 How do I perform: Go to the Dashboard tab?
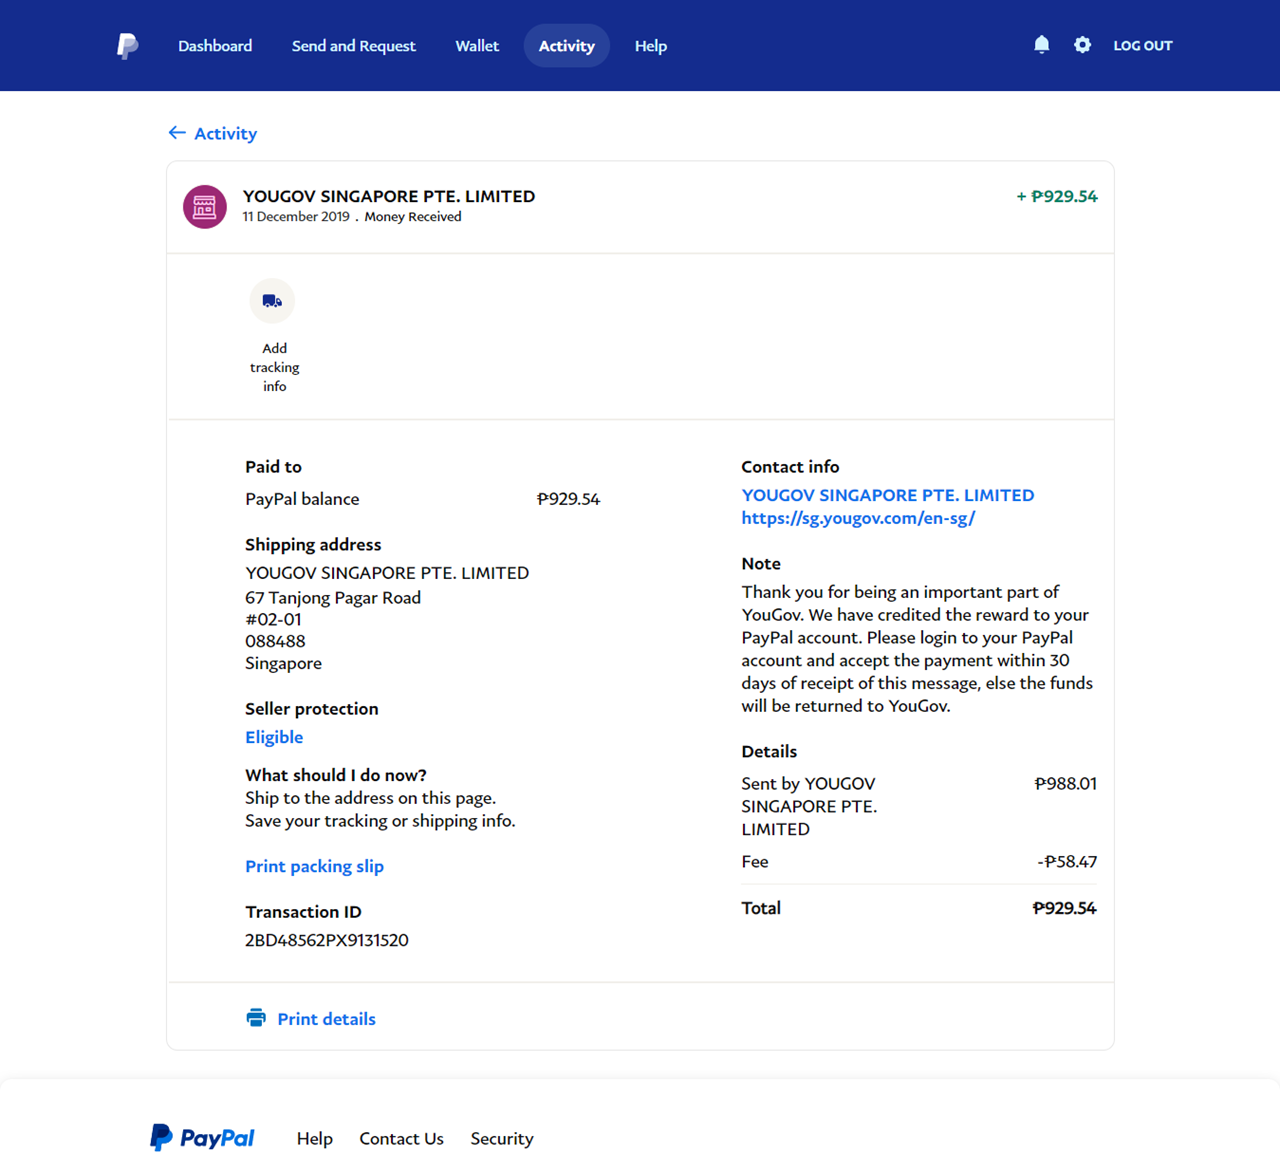tap(215, 46)
